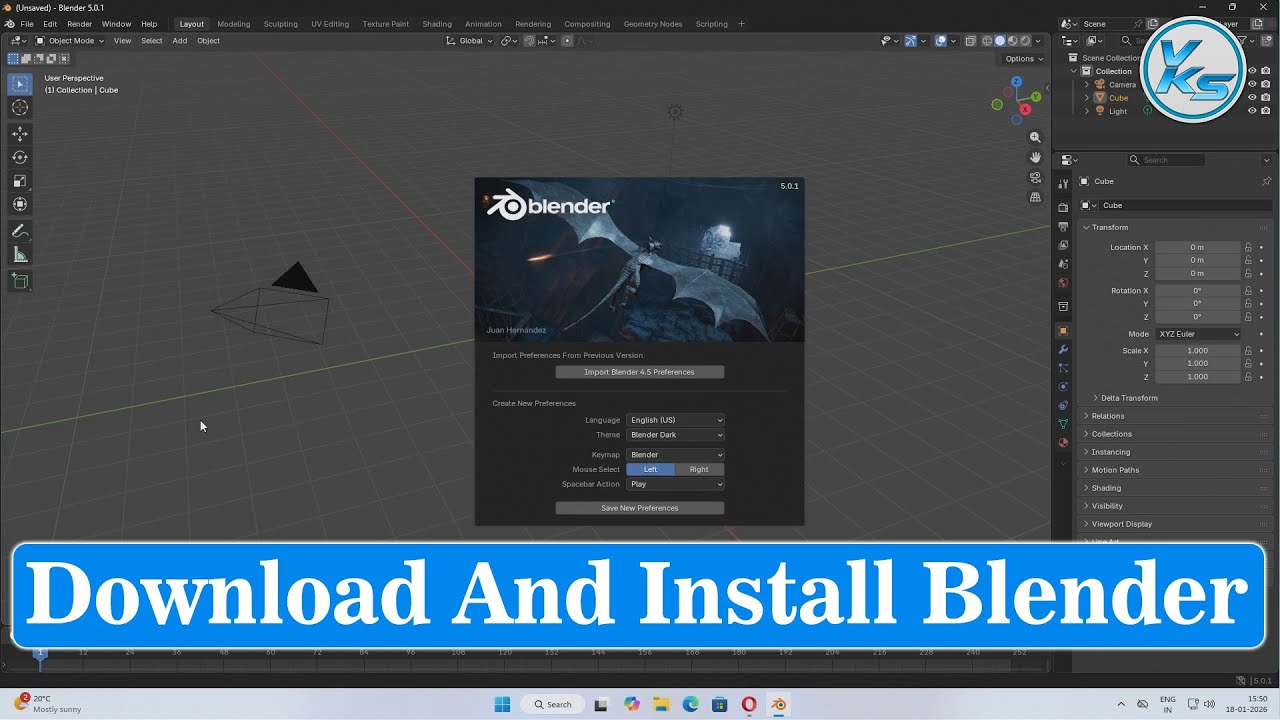Select the Move tool
Image resolution: width=1280 pixels, height=720 pixels.
tap(20, 133)
